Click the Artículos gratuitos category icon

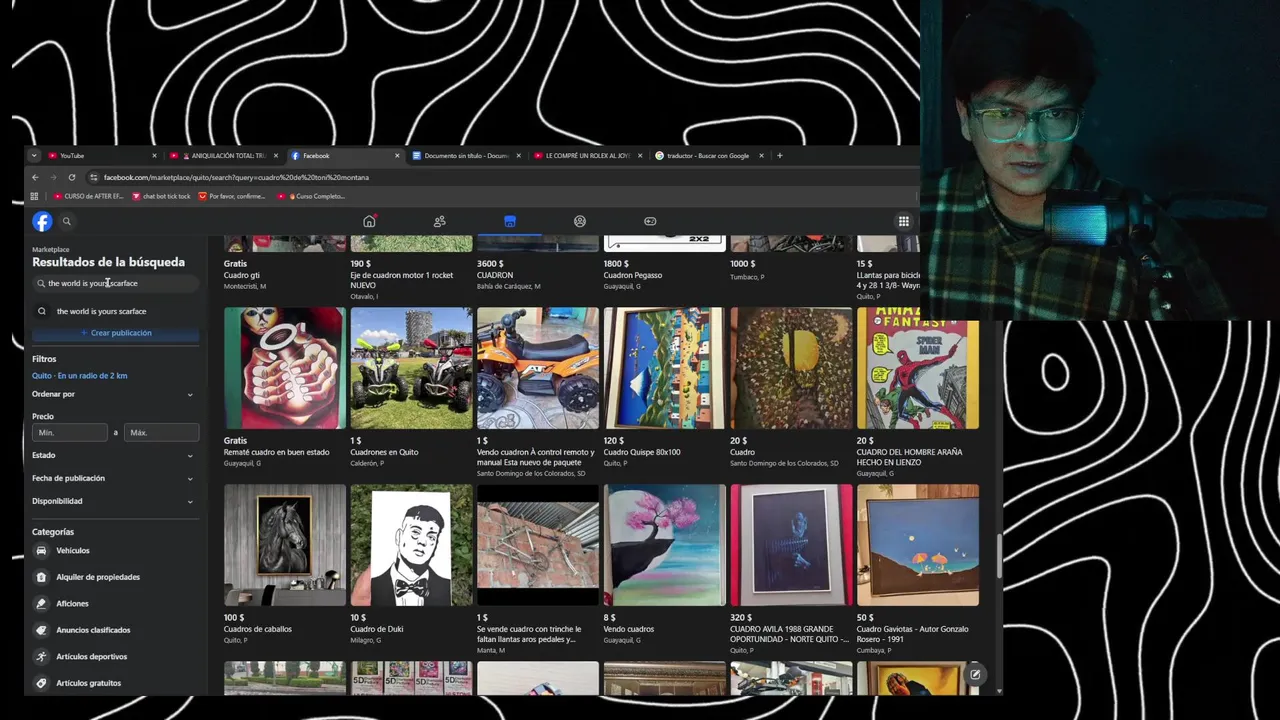click(x=41, y=683)
